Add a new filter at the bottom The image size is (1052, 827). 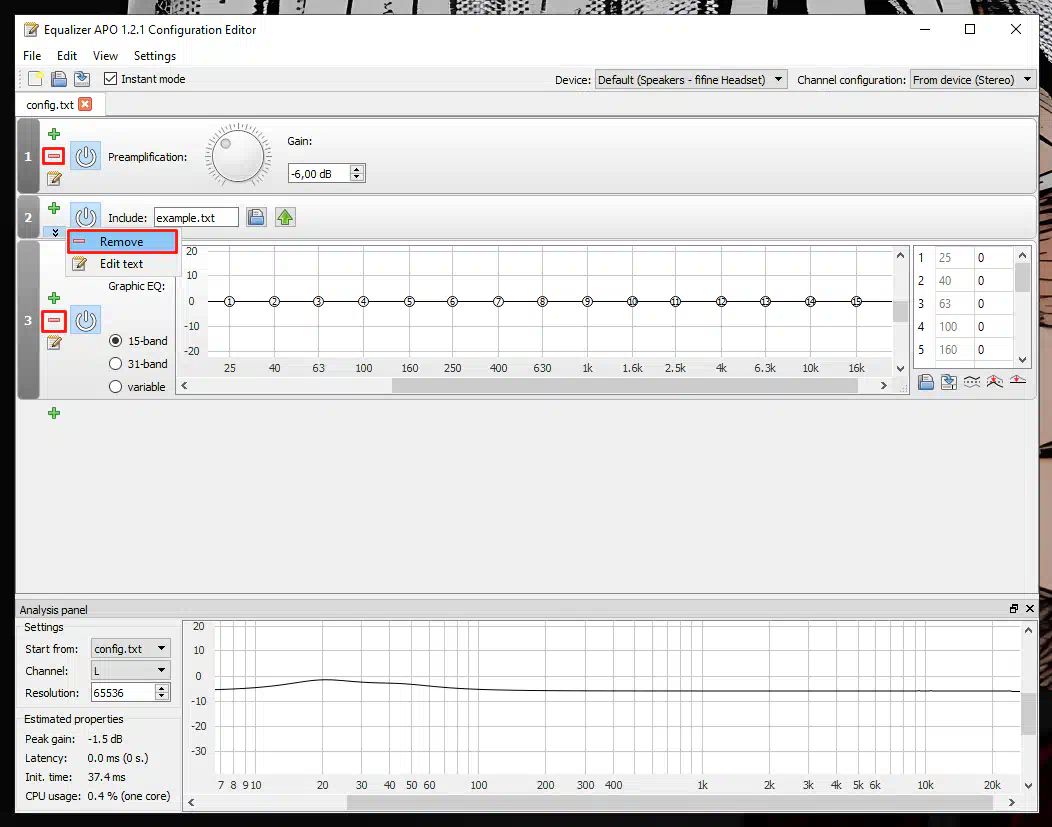54,413
